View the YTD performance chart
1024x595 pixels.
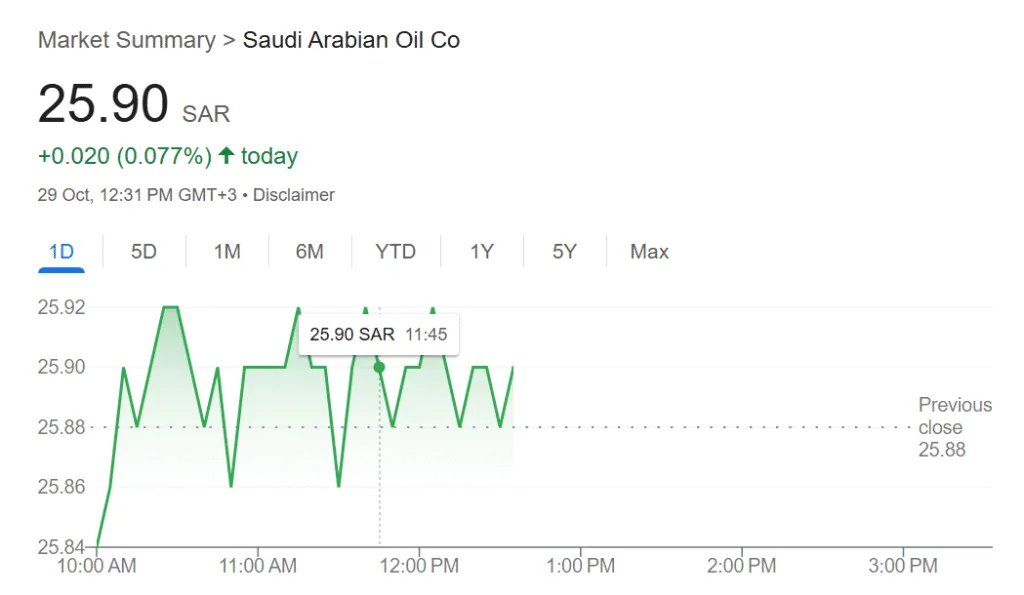click(x=395, y=252)
